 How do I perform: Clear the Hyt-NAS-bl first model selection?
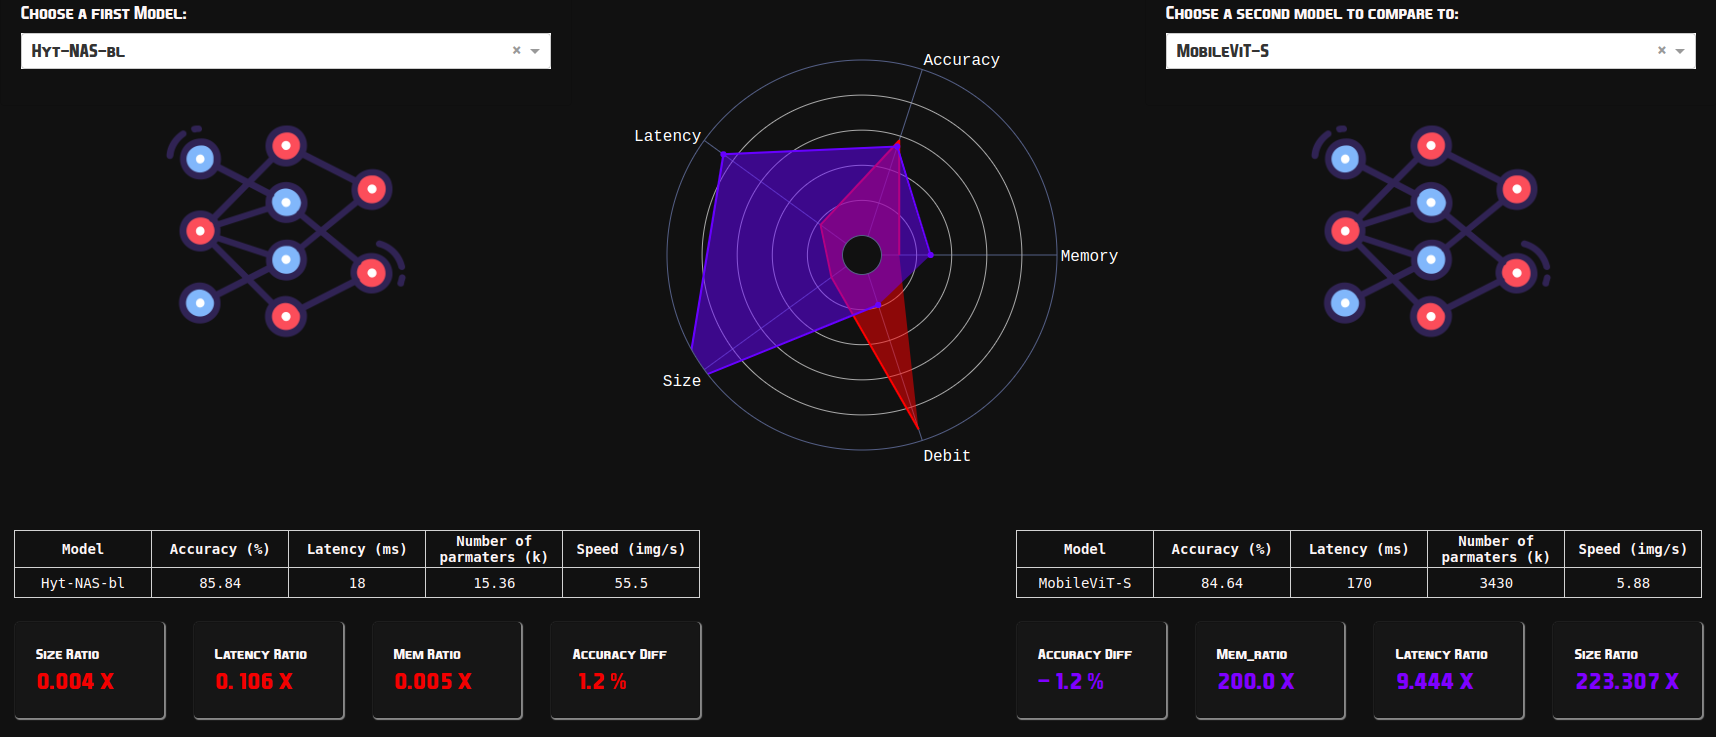click(x=516, y=51)
